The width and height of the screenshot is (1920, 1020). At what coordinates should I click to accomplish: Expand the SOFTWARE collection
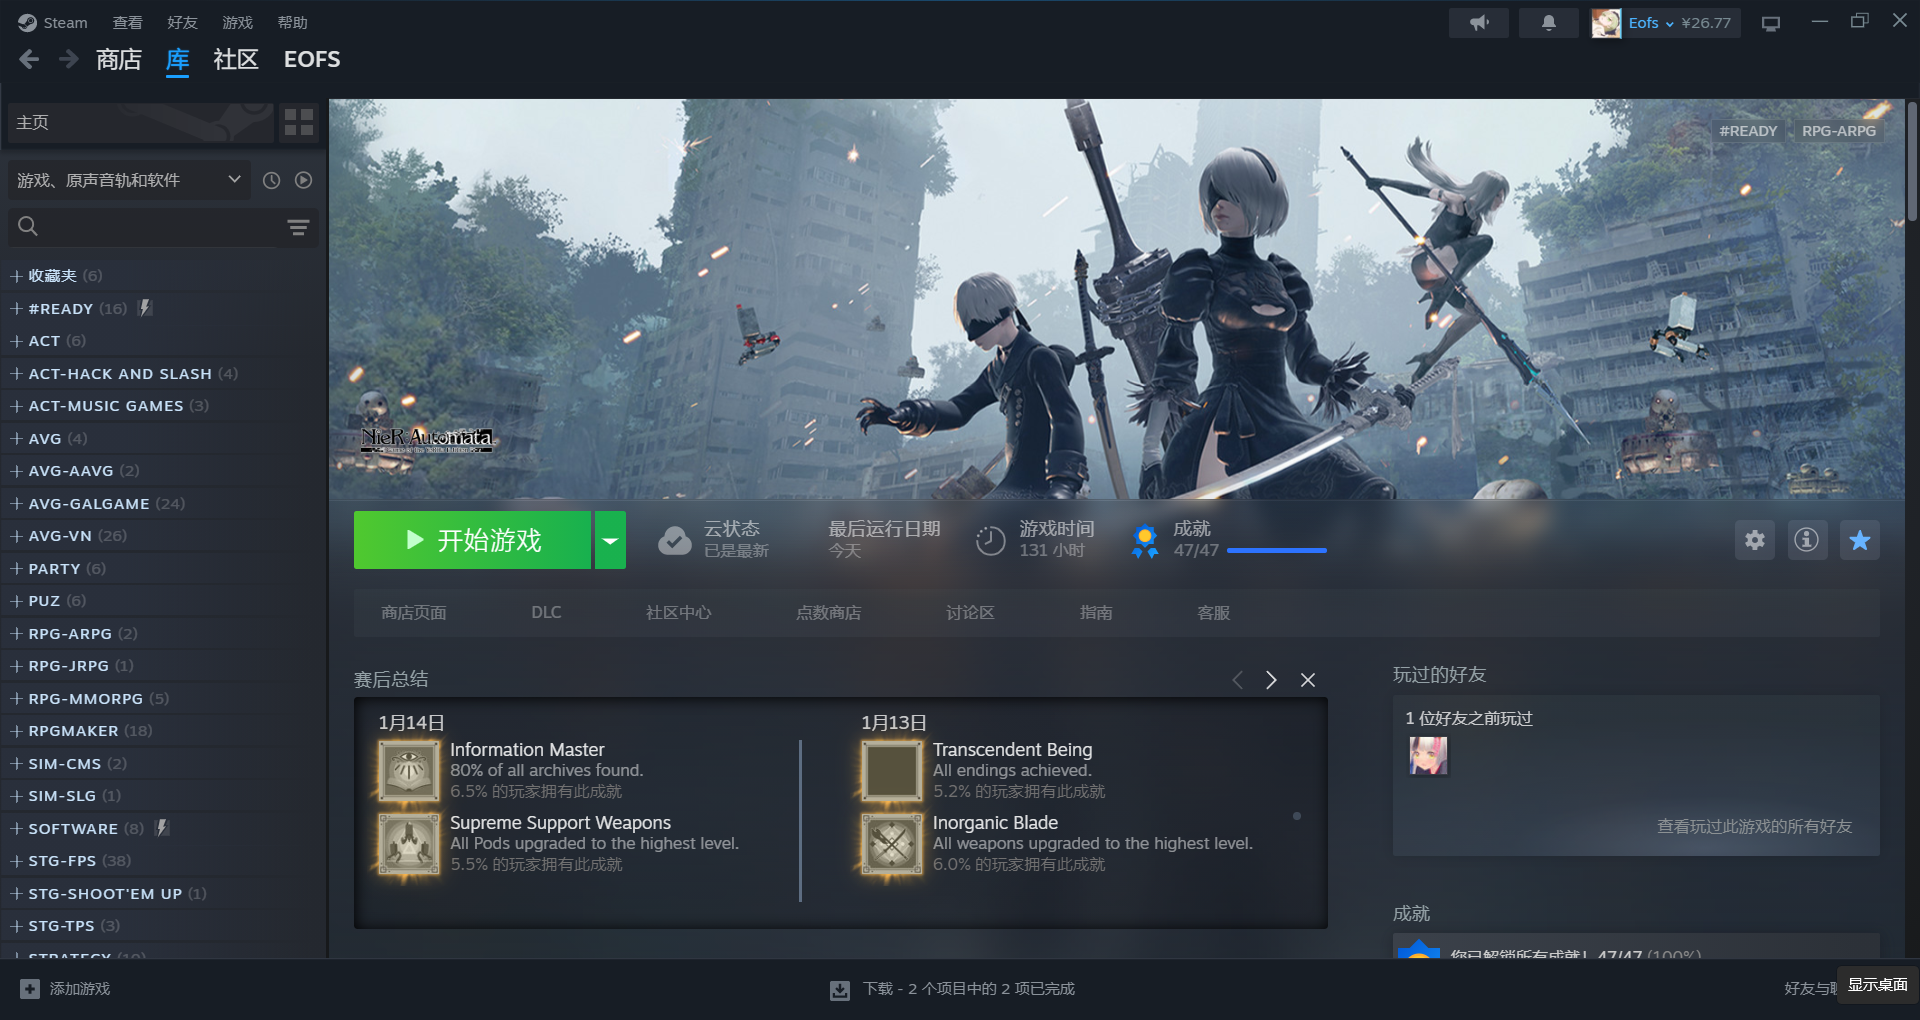pyautogui.click(x=17, y=828)
